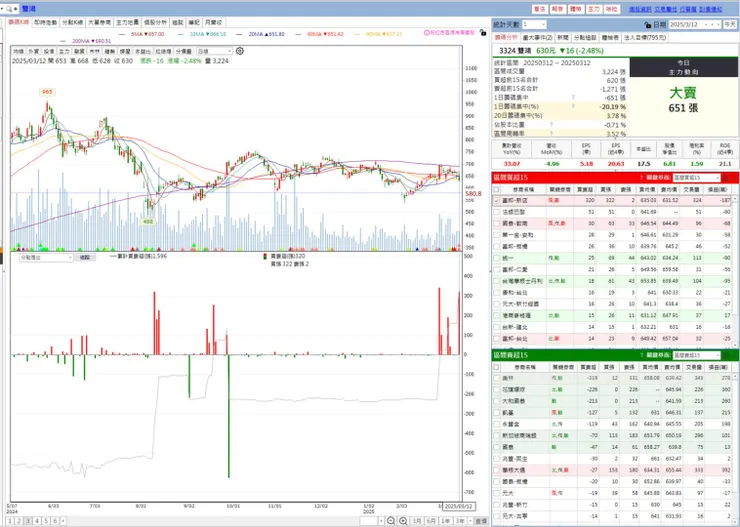Toggle the 本益比 chart overlay button
Image resolution: width=740 pixels, height=527 pixels.
pos(142,51)
